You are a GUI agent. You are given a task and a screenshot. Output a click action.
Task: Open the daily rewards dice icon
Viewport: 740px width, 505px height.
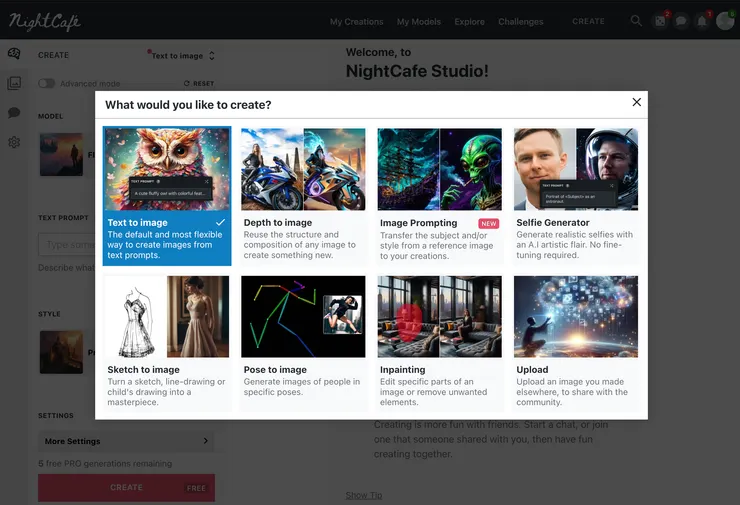pyautogui.click(x=660, y=21)
